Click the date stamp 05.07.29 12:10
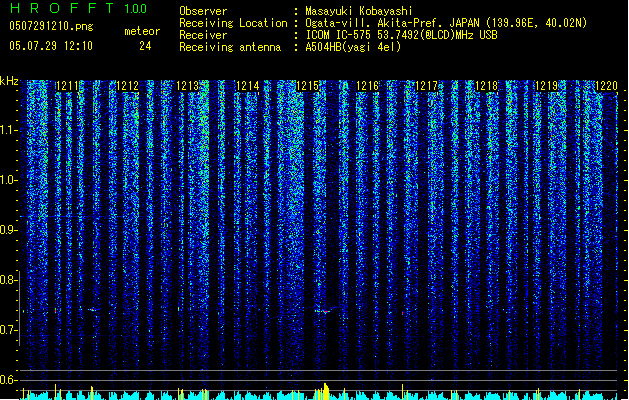Image resolution: width=629 pixels, height=400 pixels. (51, 46)
